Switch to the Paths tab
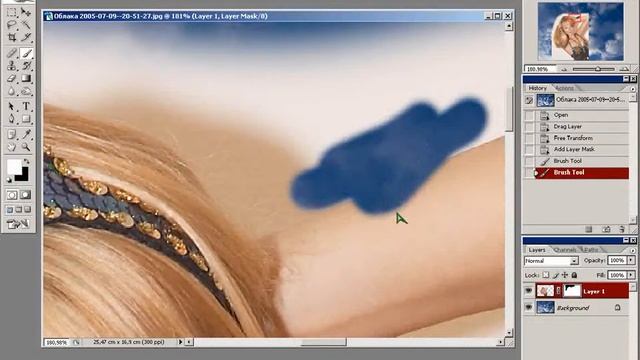 click(591, 250)
